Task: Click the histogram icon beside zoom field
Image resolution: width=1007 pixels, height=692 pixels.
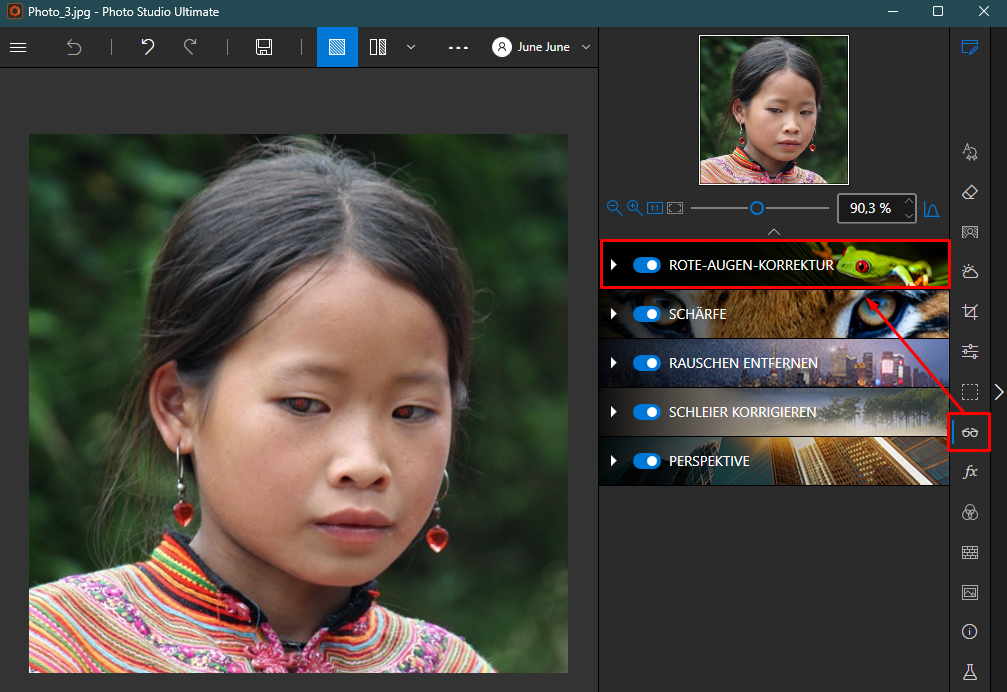Action: (931, 209)
